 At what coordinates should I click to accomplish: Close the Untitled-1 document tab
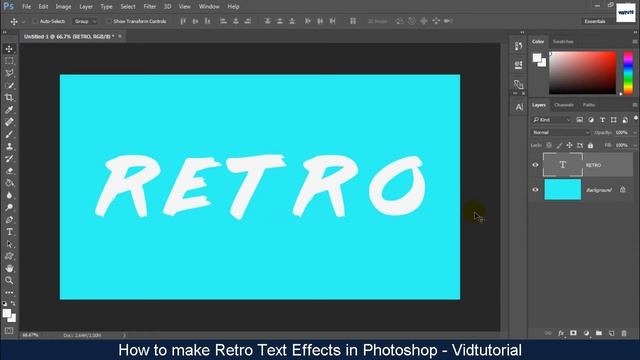pyautogui.click(x=120, y=36)
